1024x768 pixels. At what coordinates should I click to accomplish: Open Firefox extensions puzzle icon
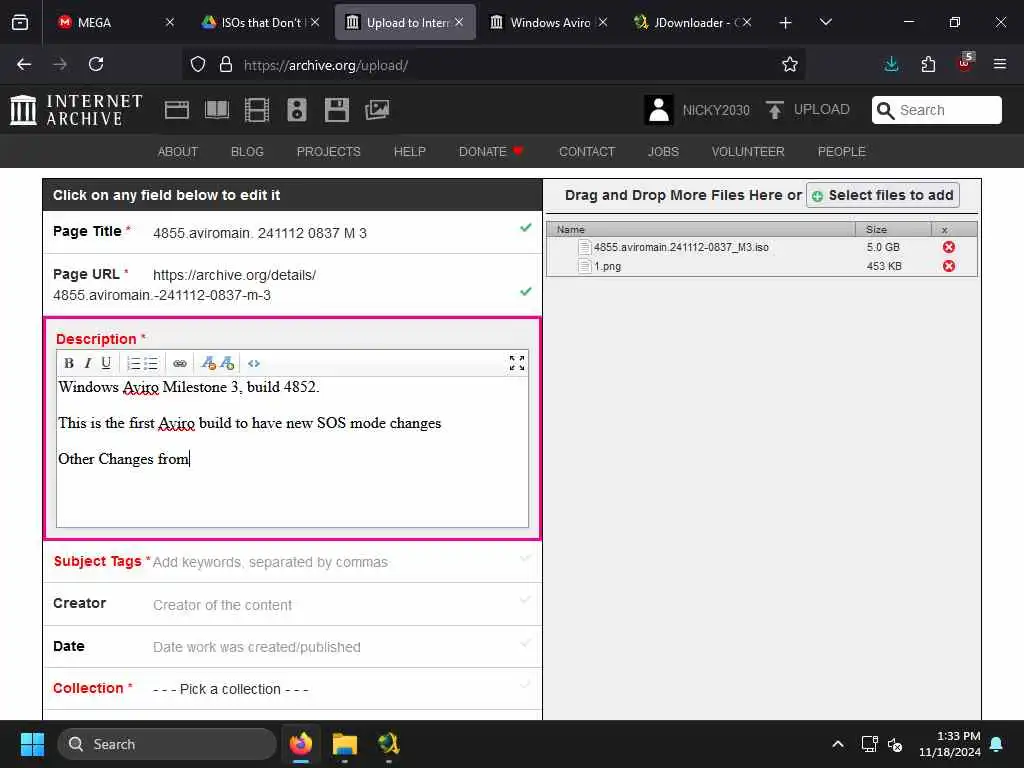pyautogui.click(x=928, y=64)
